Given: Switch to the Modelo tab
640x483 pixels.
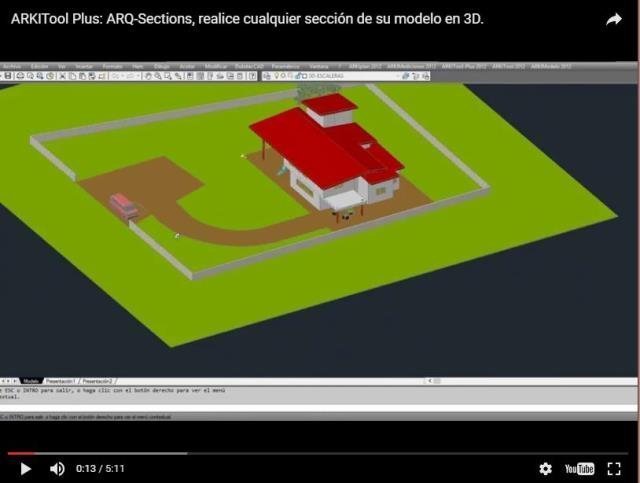Looking at the screenshot, I should pyautogui.click(x=31, y=381).
